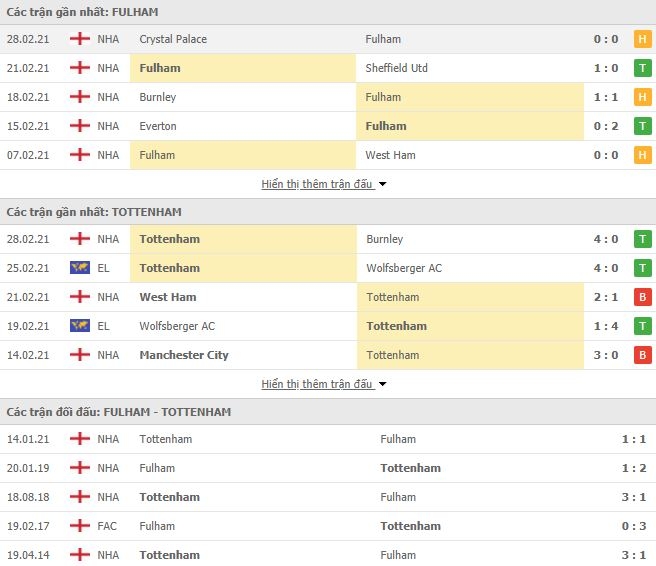Open the Everton vs Fulham 0:2 match
Screen dimensions: 656x566
328,126
